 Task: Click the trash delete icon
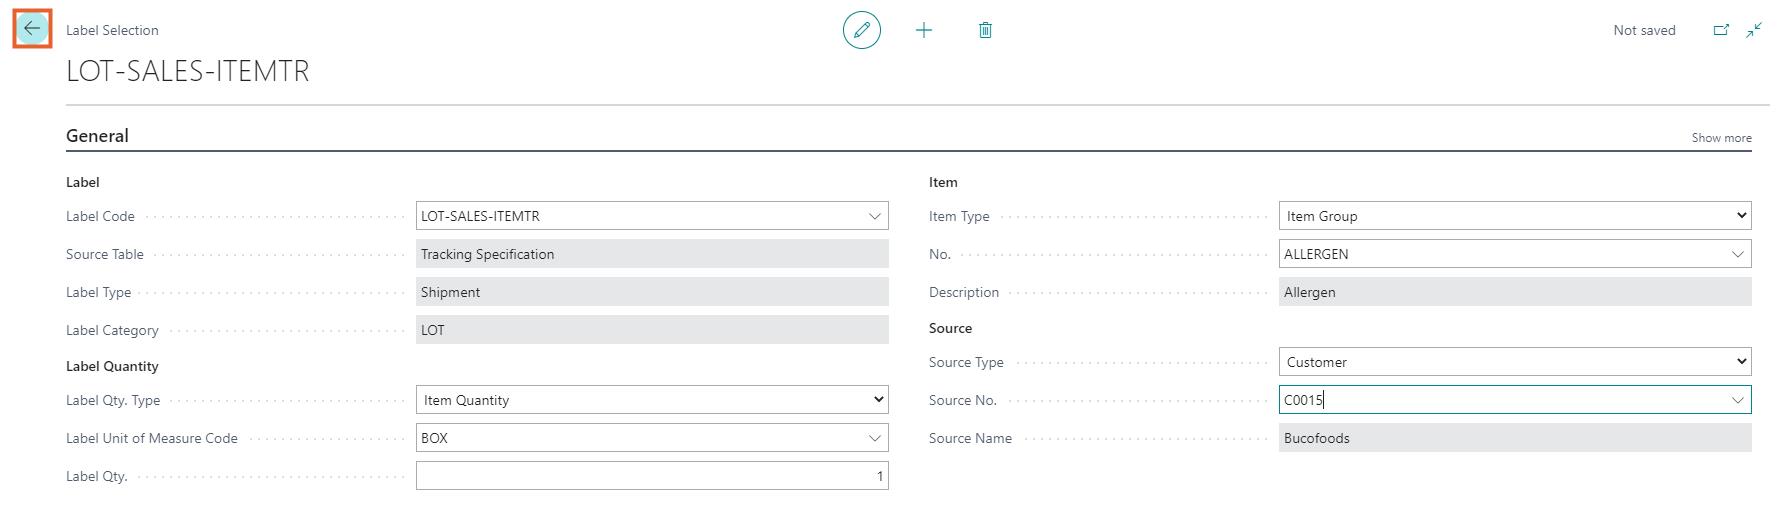coord(985,30)
